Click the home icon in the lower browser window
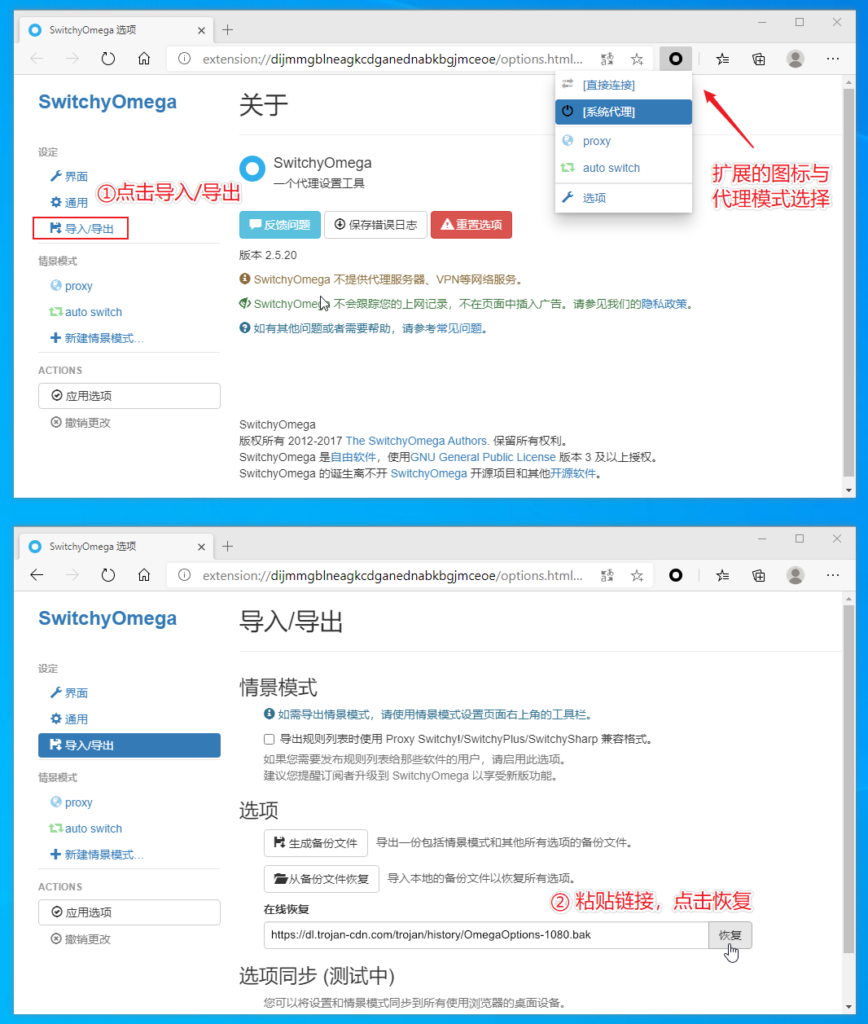The image size is (868, 1024). [x=144, y=575]
